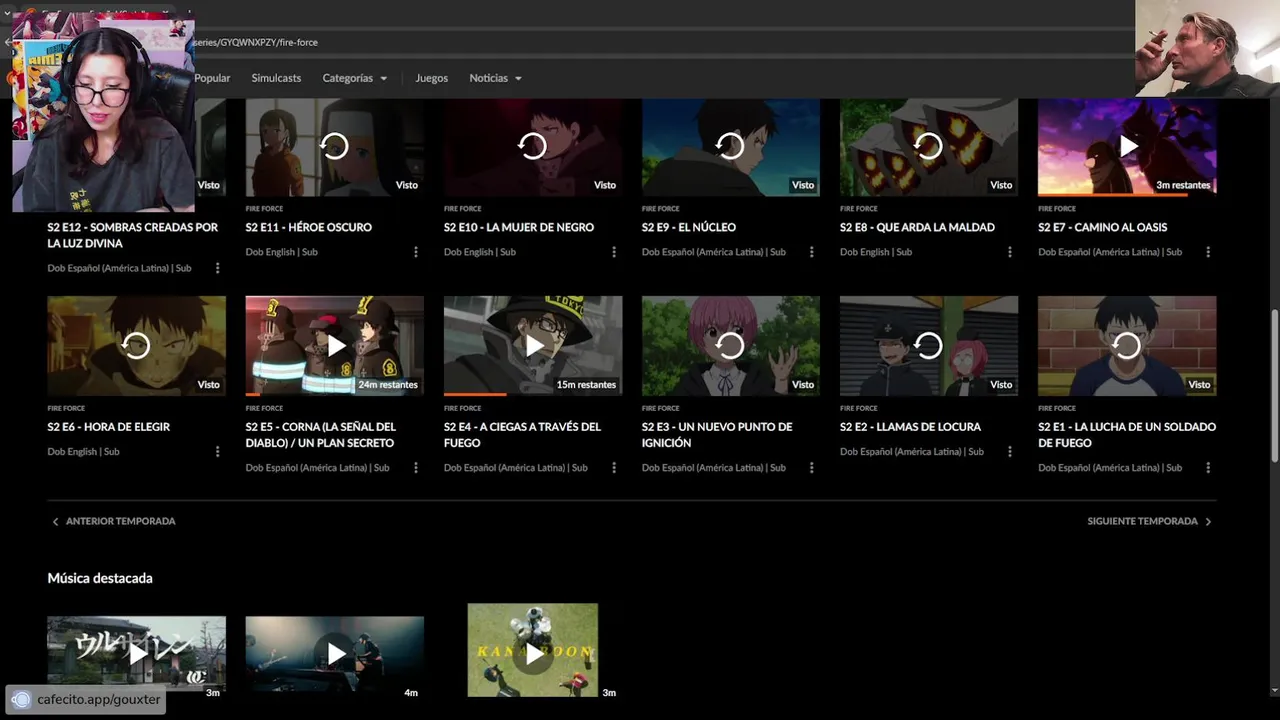Play first featured music video
This screenshot has height=720, width=1280.
[x=136, y=654]
